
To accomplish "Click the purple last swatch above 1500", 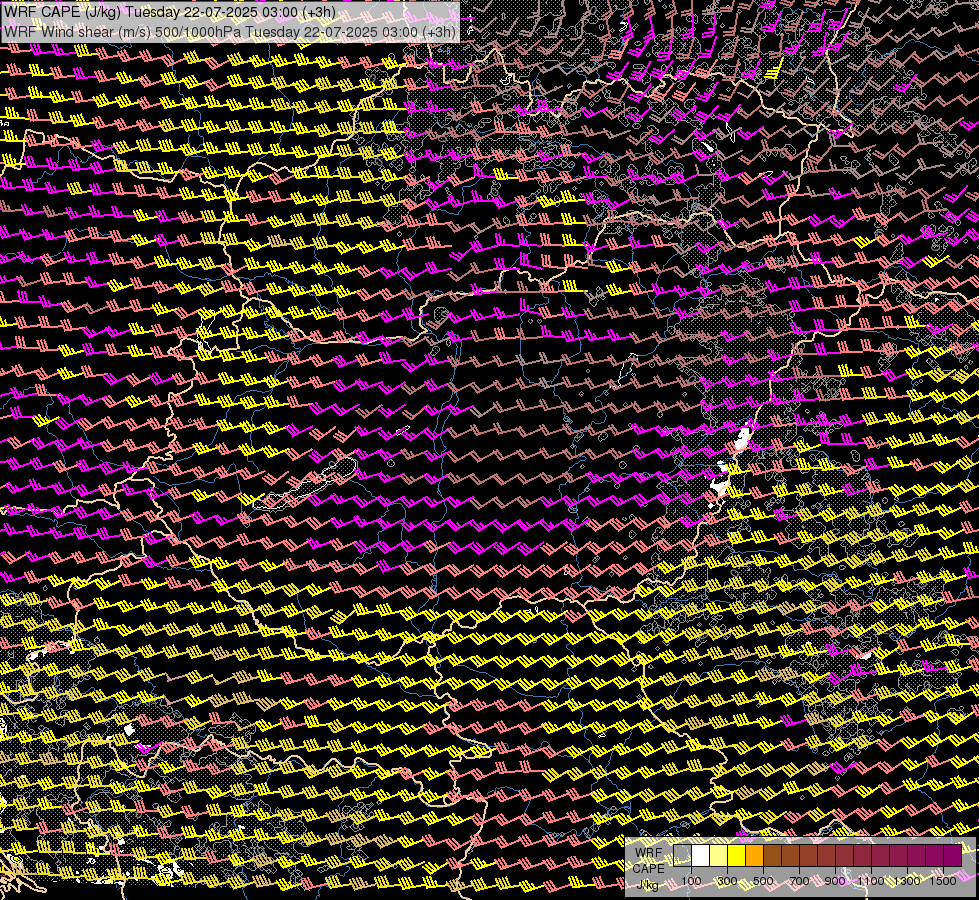I will click(953, 855).
